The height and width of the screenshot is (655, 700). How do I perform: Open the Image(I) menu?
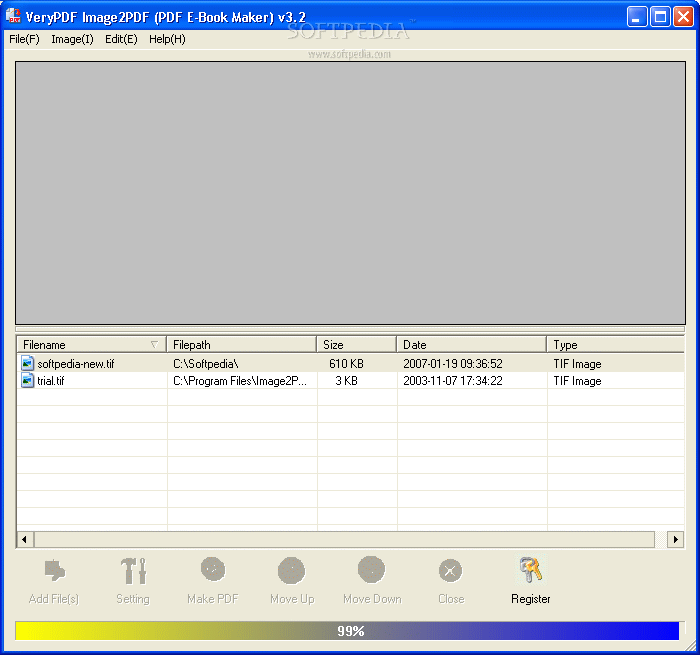coord(72,39)
